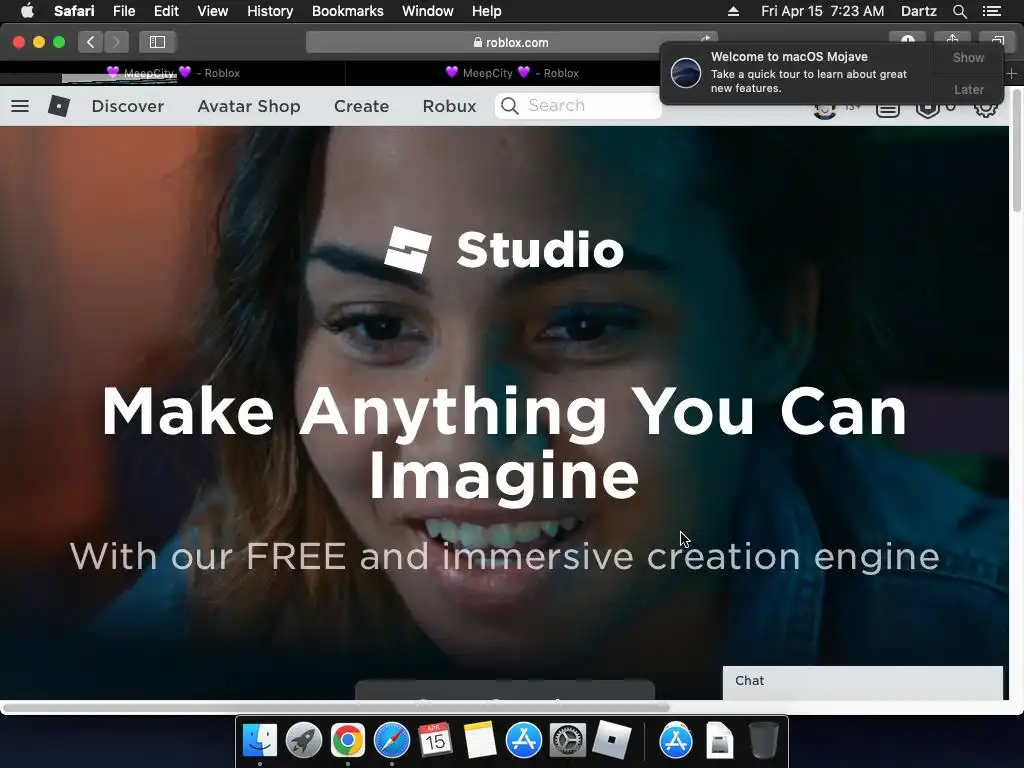Open the Avatar Shop link
1024x768 pixels.
pos(249,106)
